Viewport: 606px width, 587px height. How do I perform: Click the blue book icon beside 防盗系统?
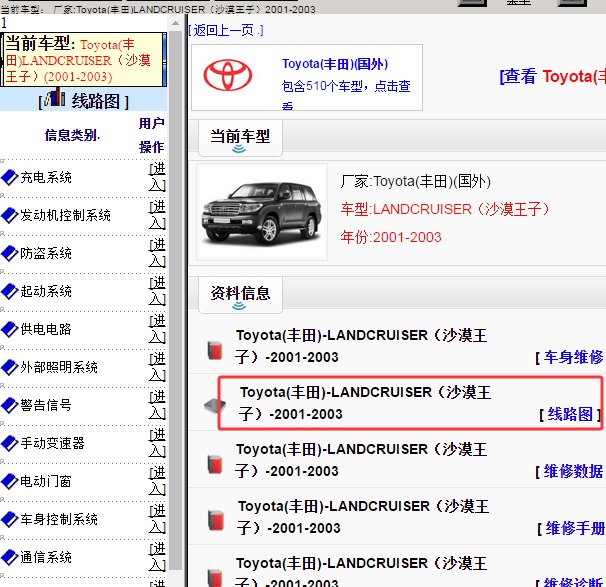(10, 253)
